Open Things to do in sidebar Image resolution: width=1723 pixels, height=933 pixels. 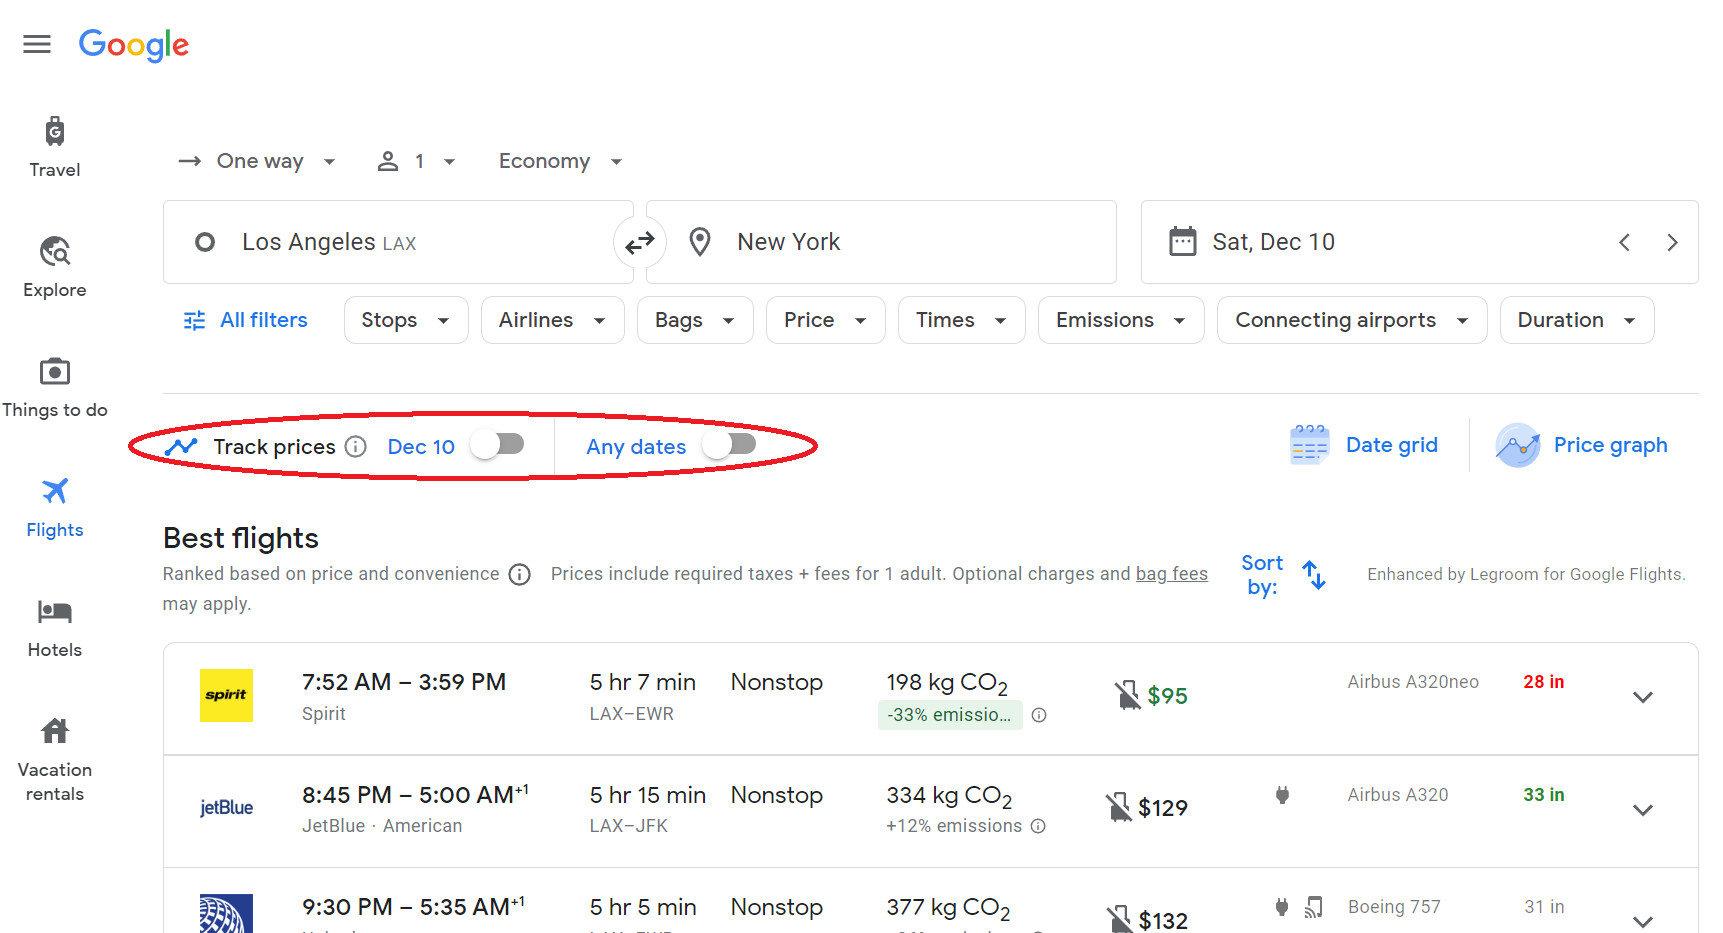[55, 388]
